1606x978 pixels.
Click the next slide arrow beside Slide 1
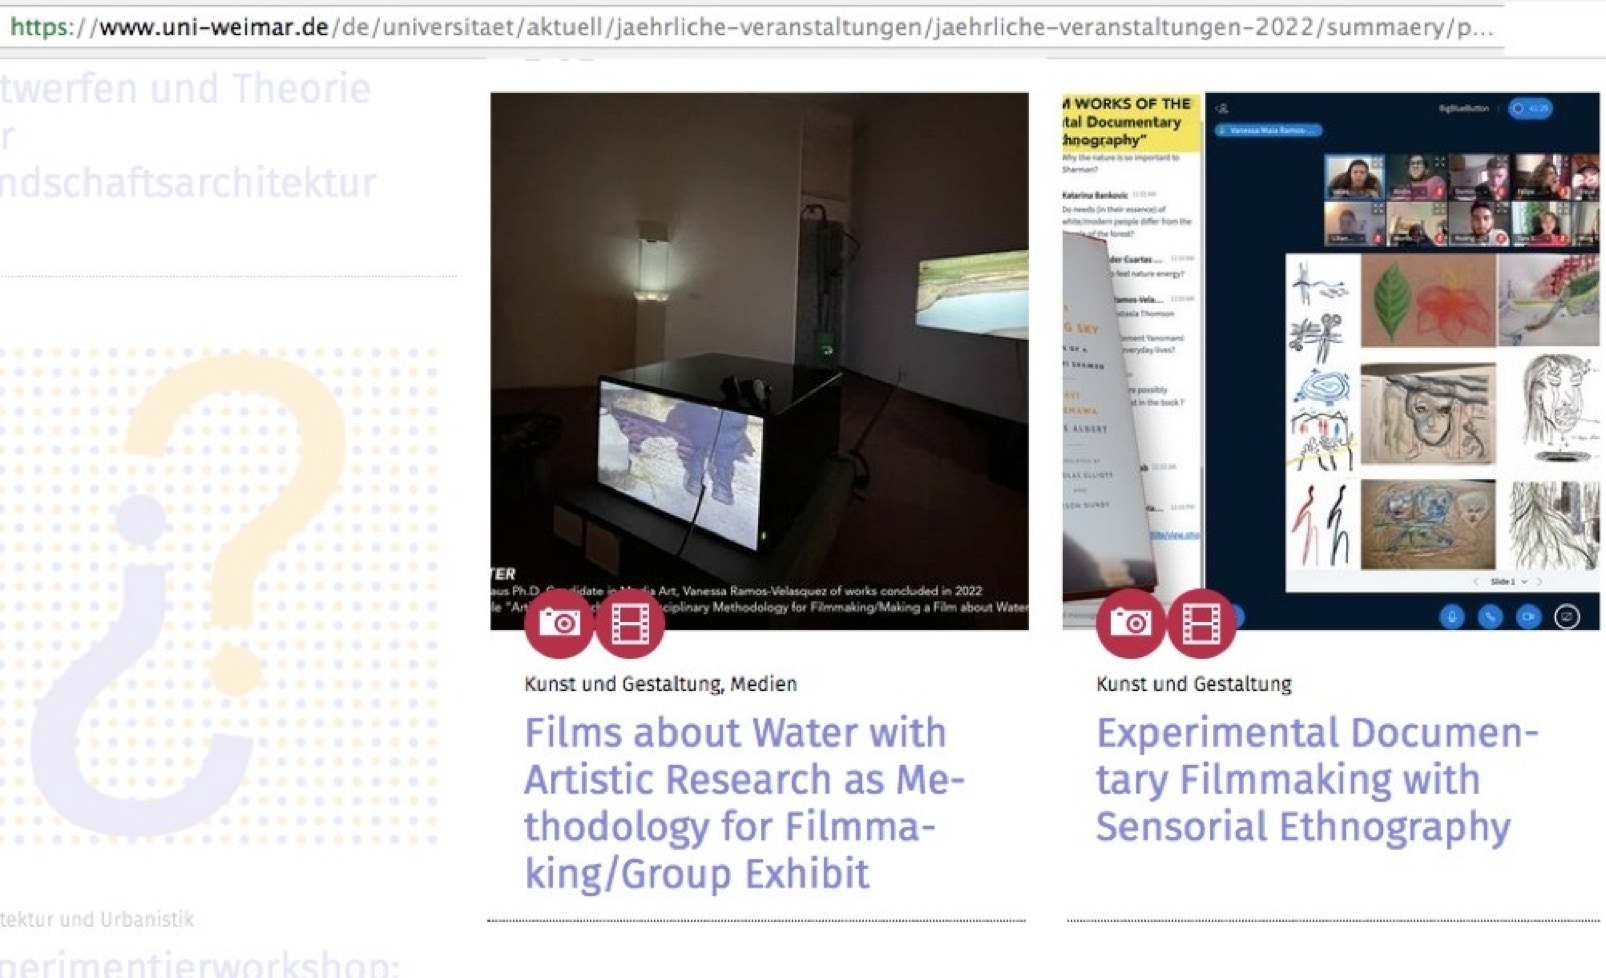[x=1540, y=581]
